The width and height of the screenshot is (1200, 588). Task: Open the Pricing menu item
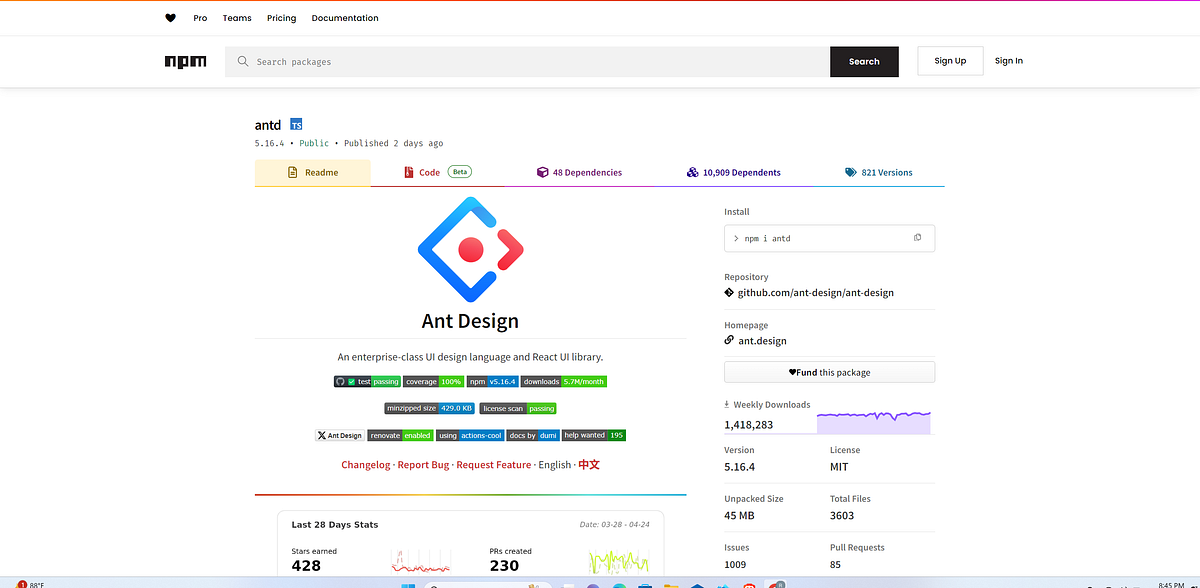click(x=281, y=17)
